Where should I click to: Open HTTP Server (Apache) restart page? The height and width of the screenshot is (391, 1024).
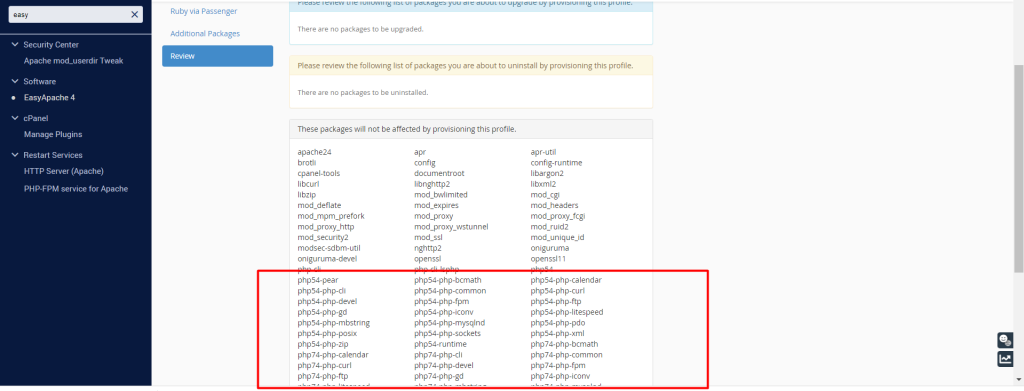click(x=63, y=171)
